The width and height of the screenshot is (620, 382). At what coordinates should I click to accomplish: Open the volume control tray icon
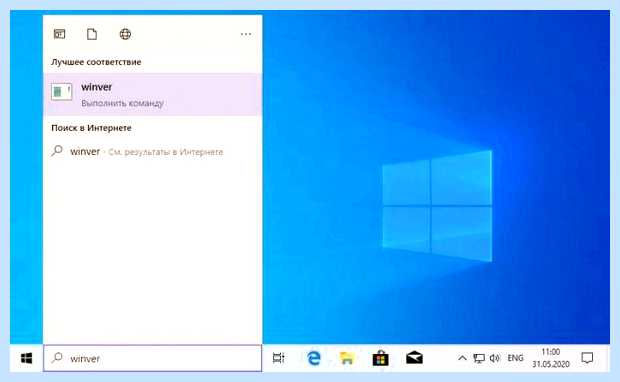(x=494, y=358)
